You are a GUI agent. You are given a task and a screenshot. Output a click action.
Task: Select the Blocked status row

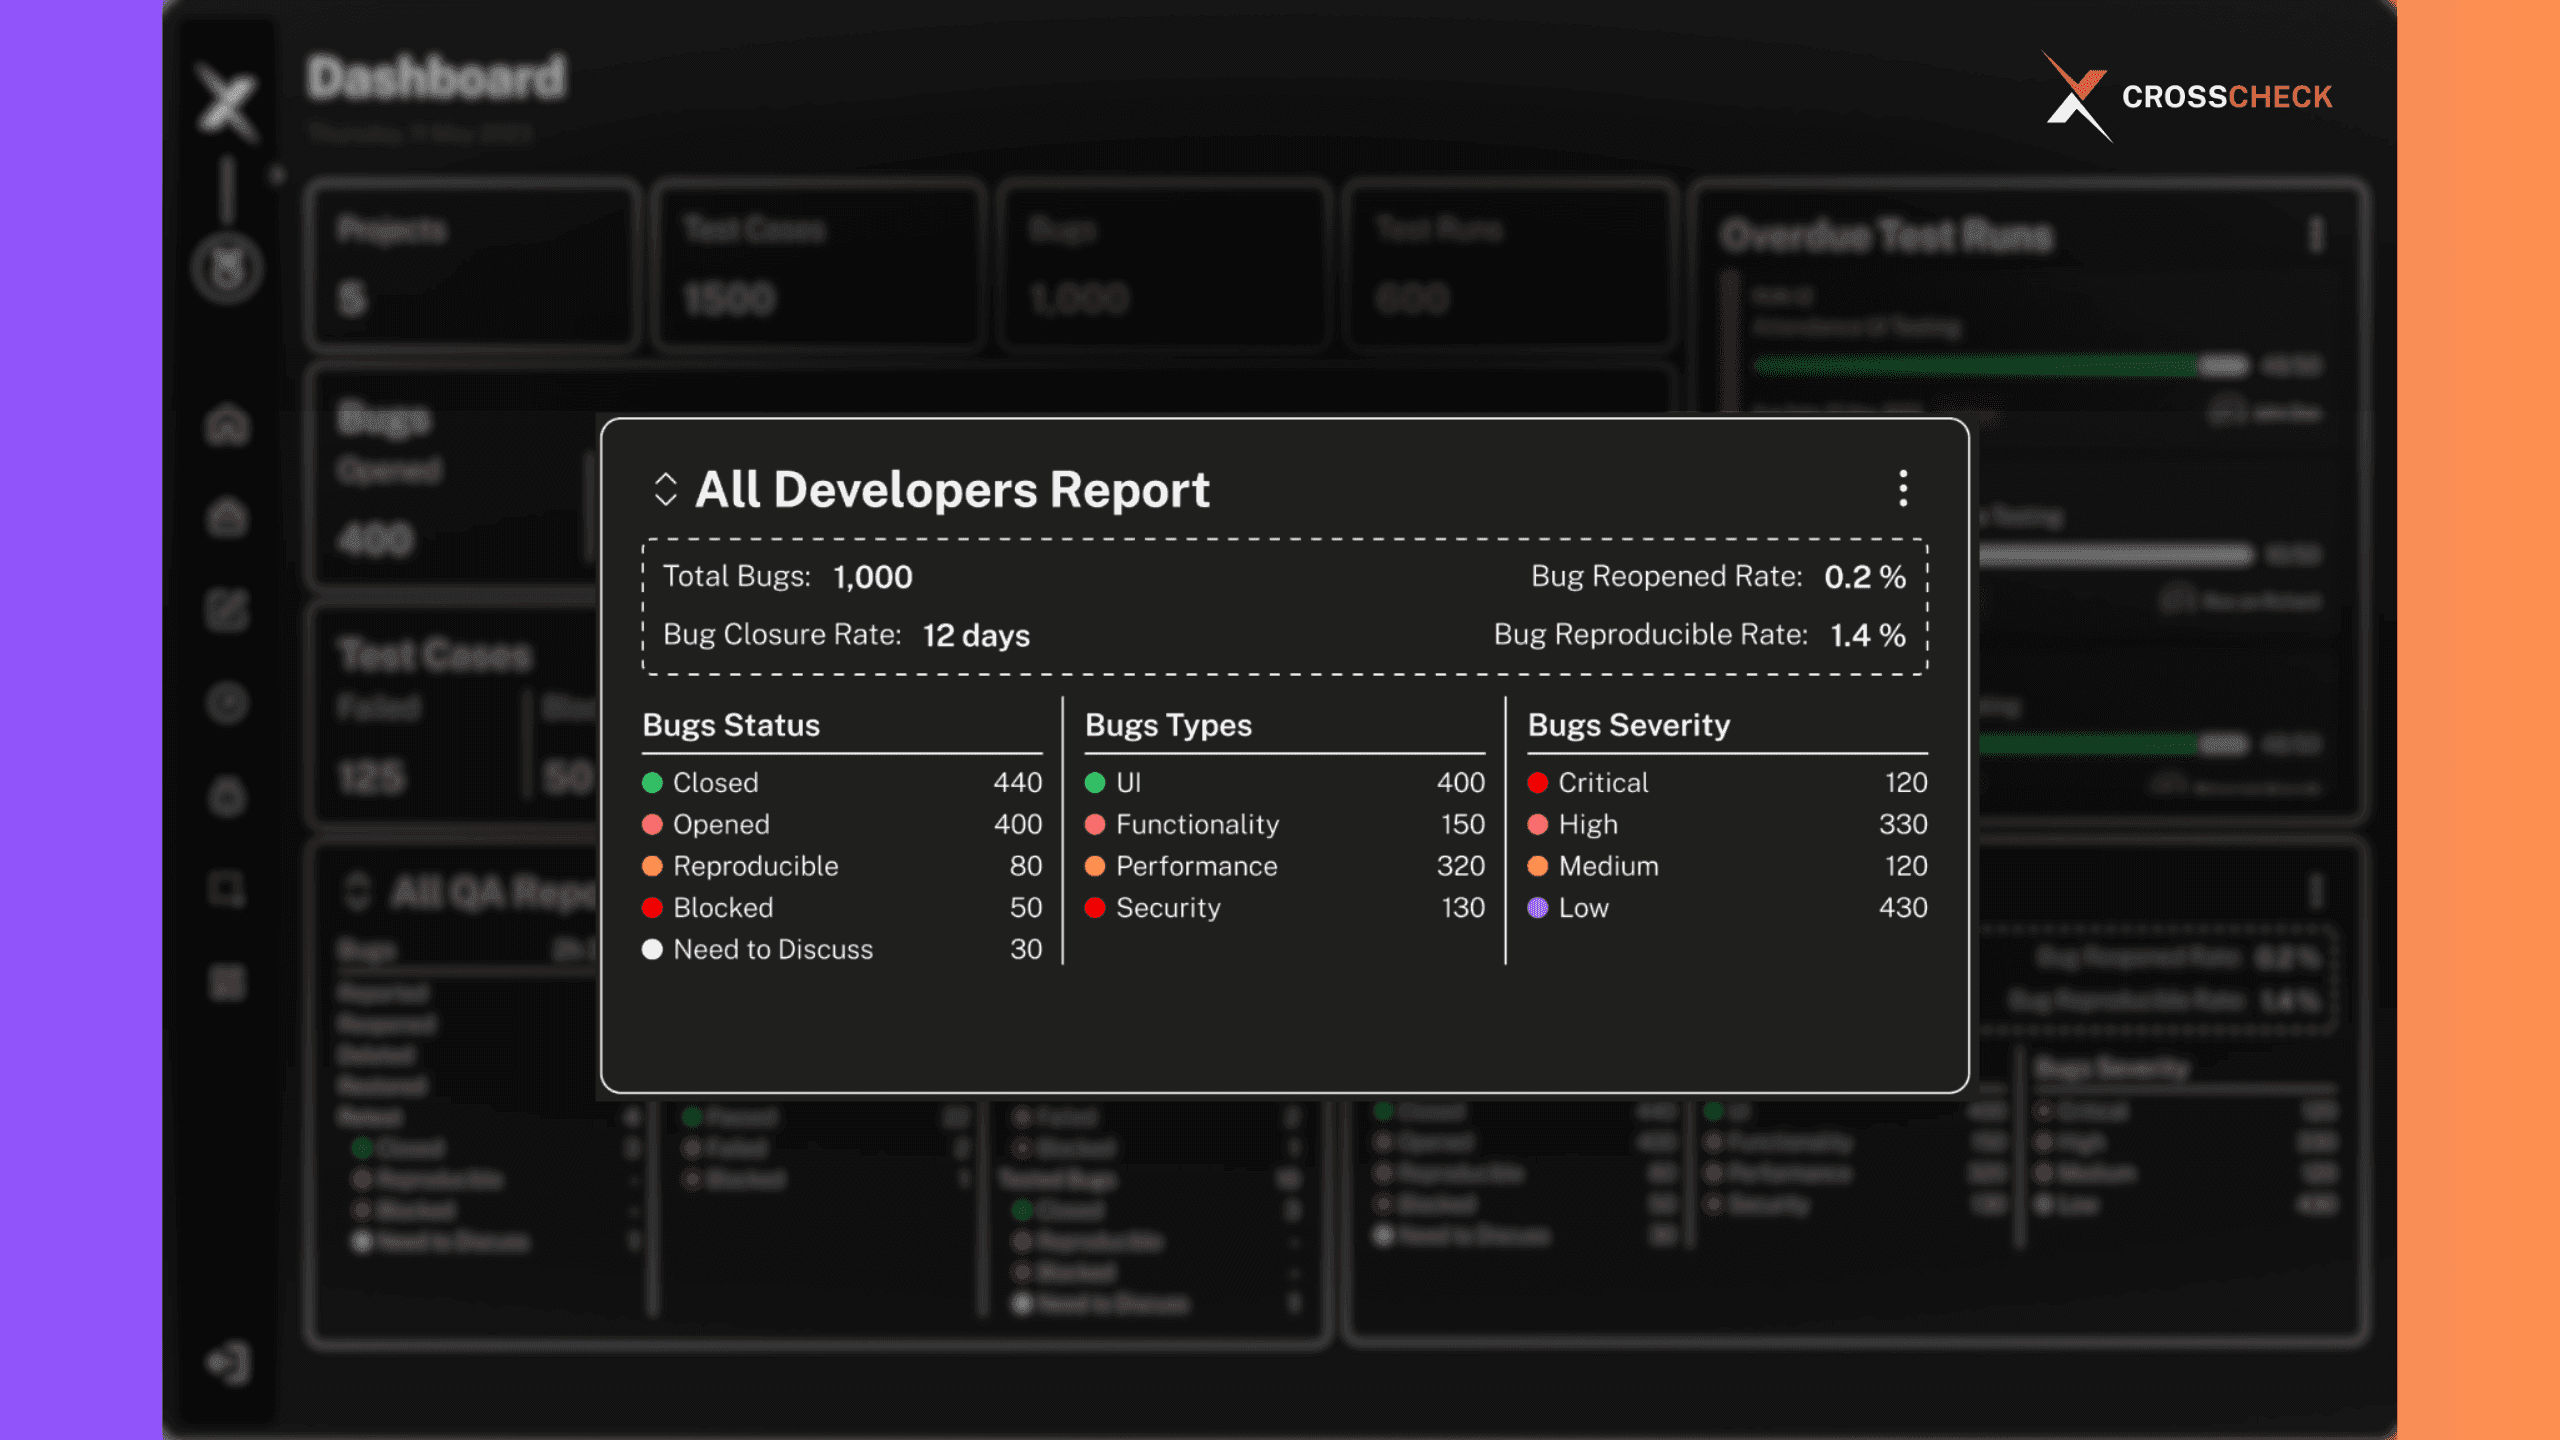click(842, 908)
